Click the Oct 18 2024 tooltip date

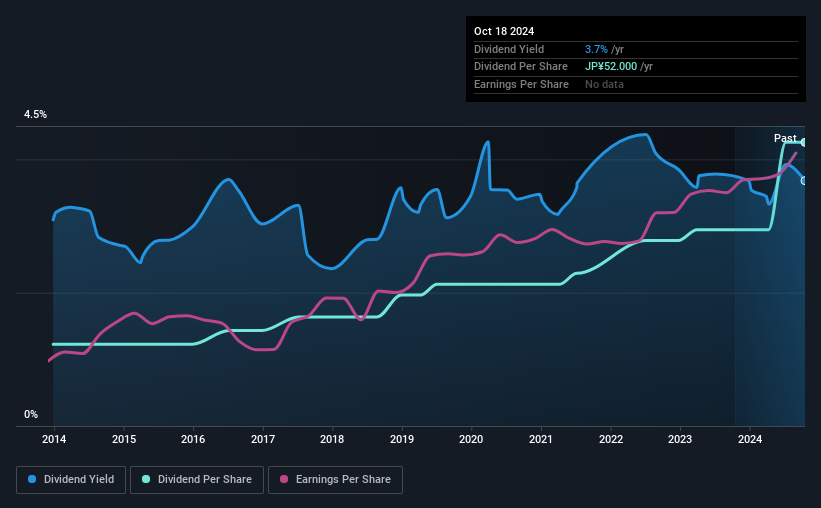(x=504, y=31)
